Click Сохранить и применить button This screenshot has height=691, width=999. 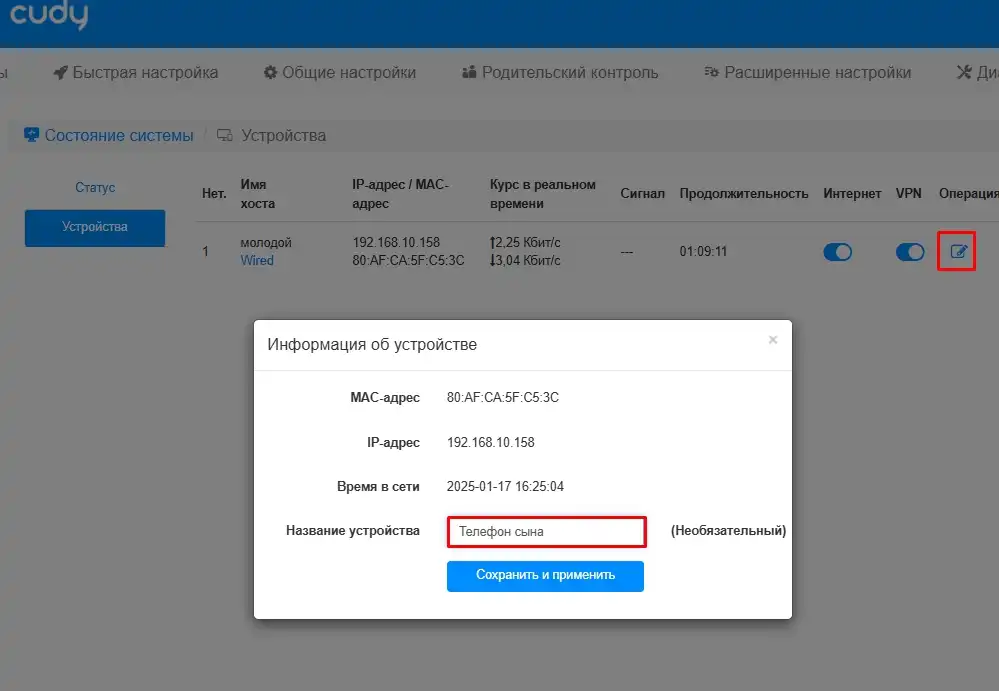pos(545,576)
